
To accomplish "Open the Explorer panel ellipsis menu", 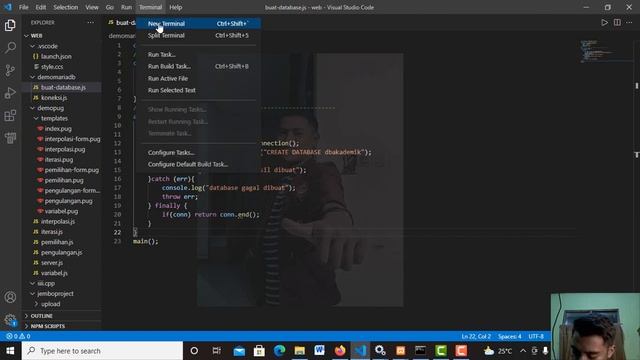I will (x=91, y=22).
